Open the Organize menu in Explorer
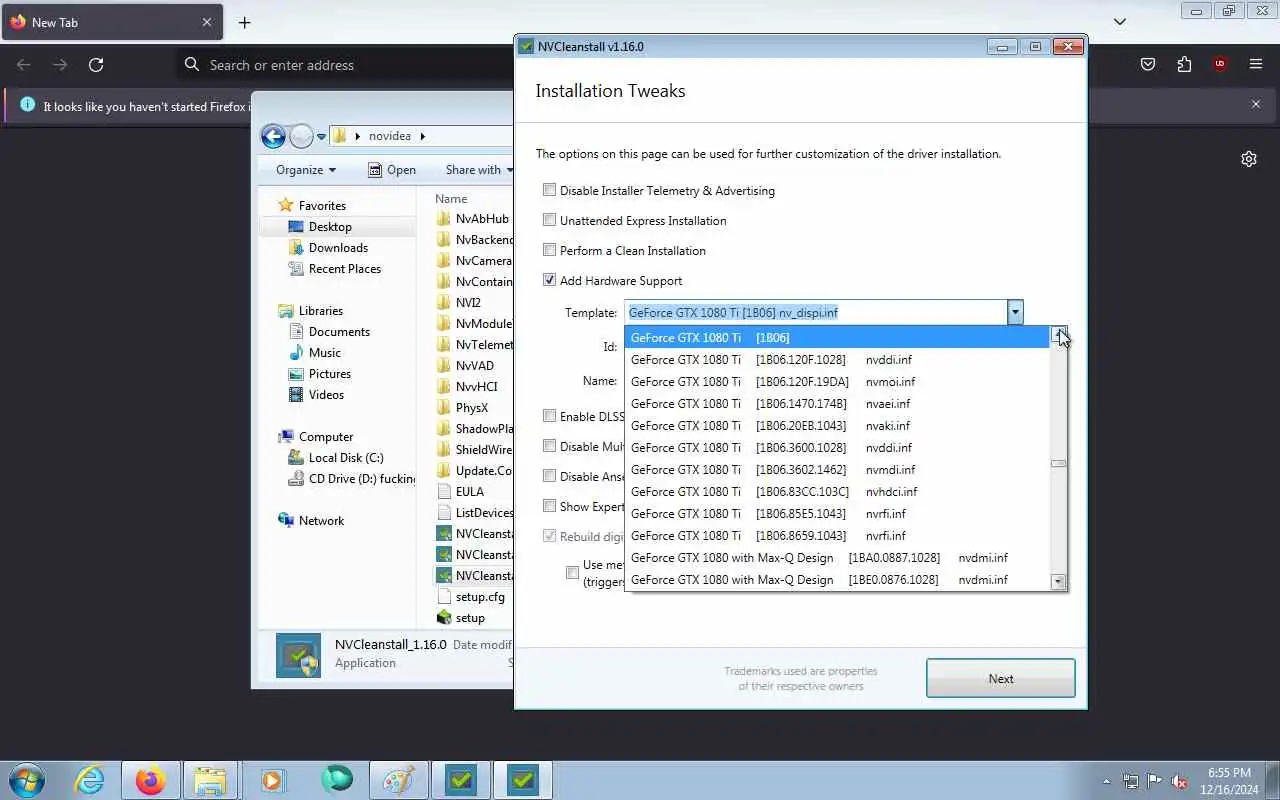This screenshot has height=800, width=1280. click(306, 169)
